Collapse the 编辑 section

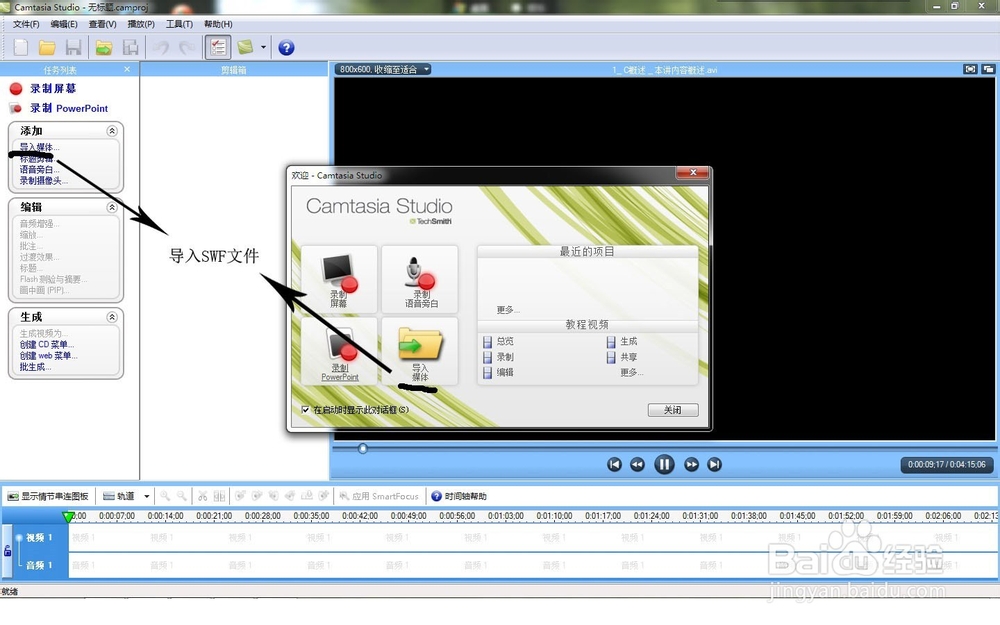pyautogui.click(x=112, y=207)
